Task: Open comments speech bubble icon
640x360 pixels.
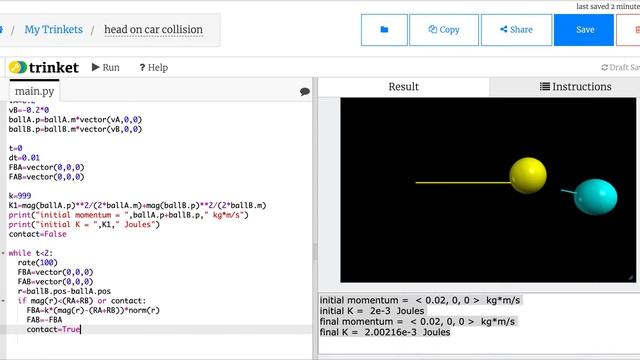Action: click(x=304, y=91)
